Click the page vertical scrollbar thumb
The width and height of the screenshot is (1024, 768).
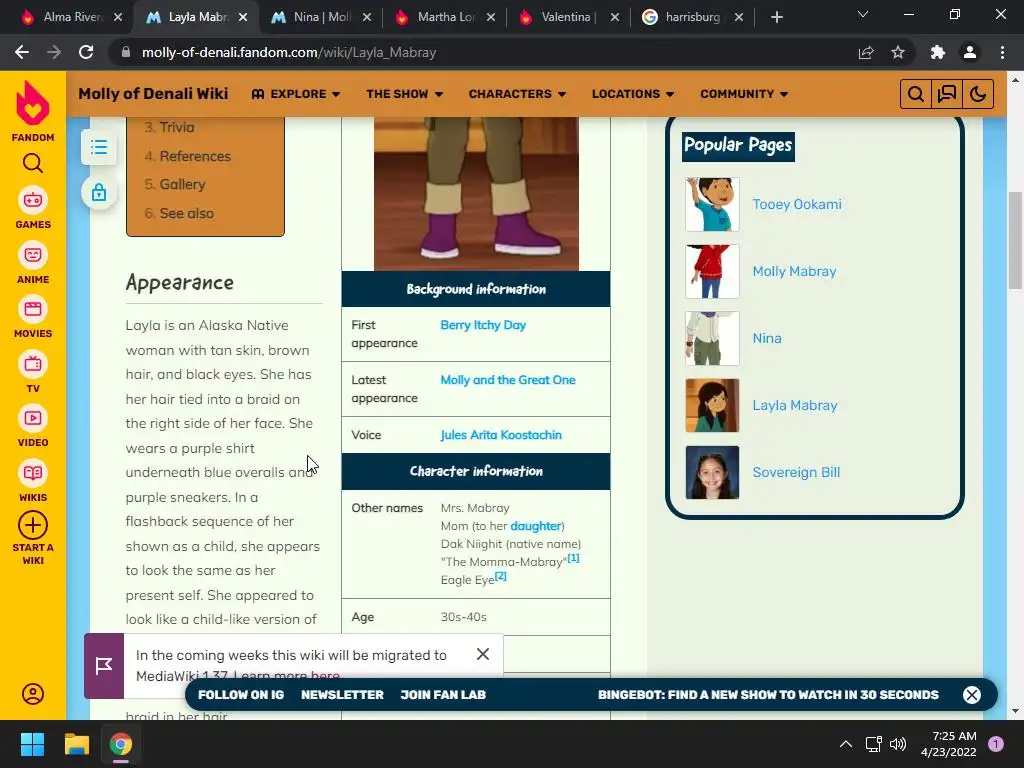point(1015,240)
